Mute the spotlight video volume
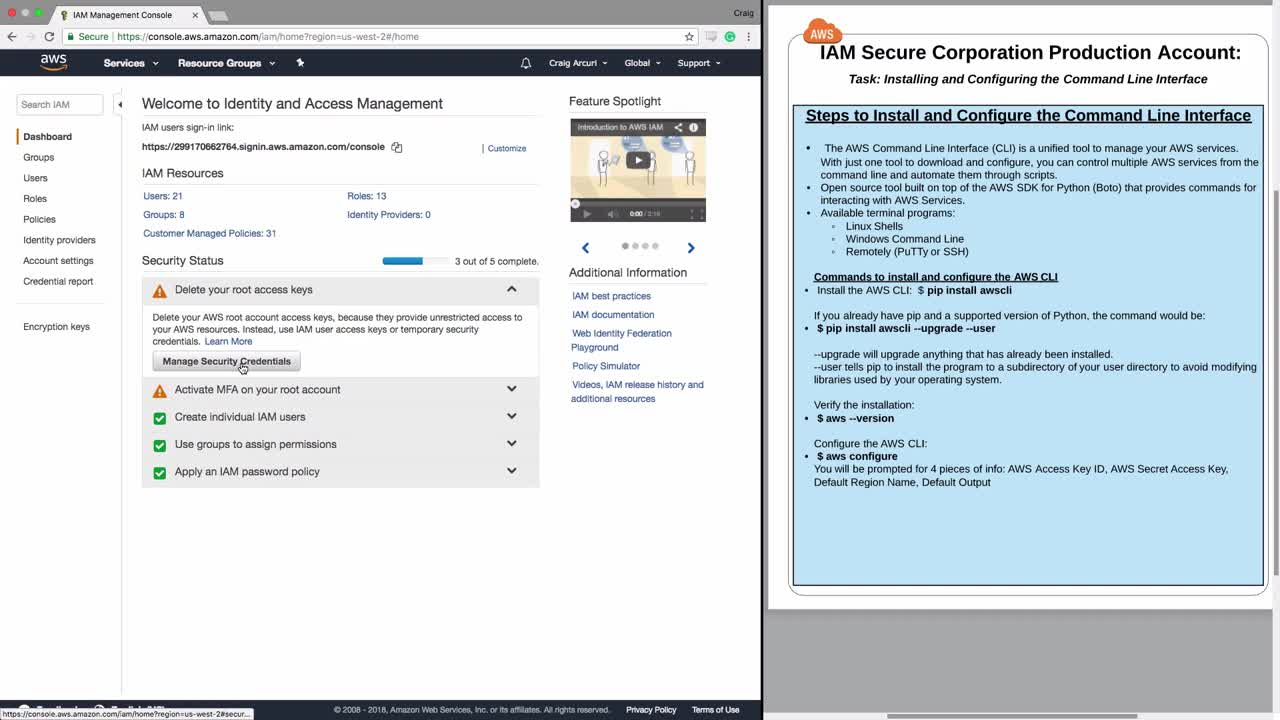 pos(613,213)
